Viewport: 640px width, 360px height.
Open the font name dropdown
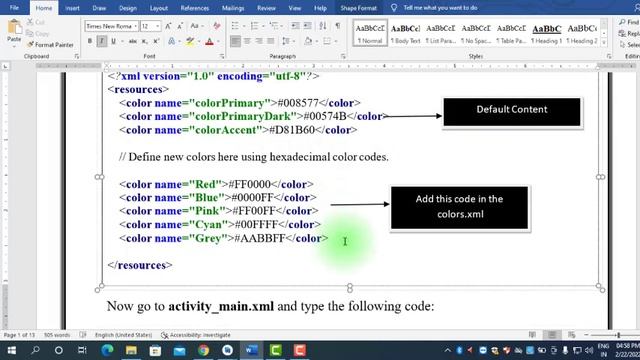pos(136,26)
